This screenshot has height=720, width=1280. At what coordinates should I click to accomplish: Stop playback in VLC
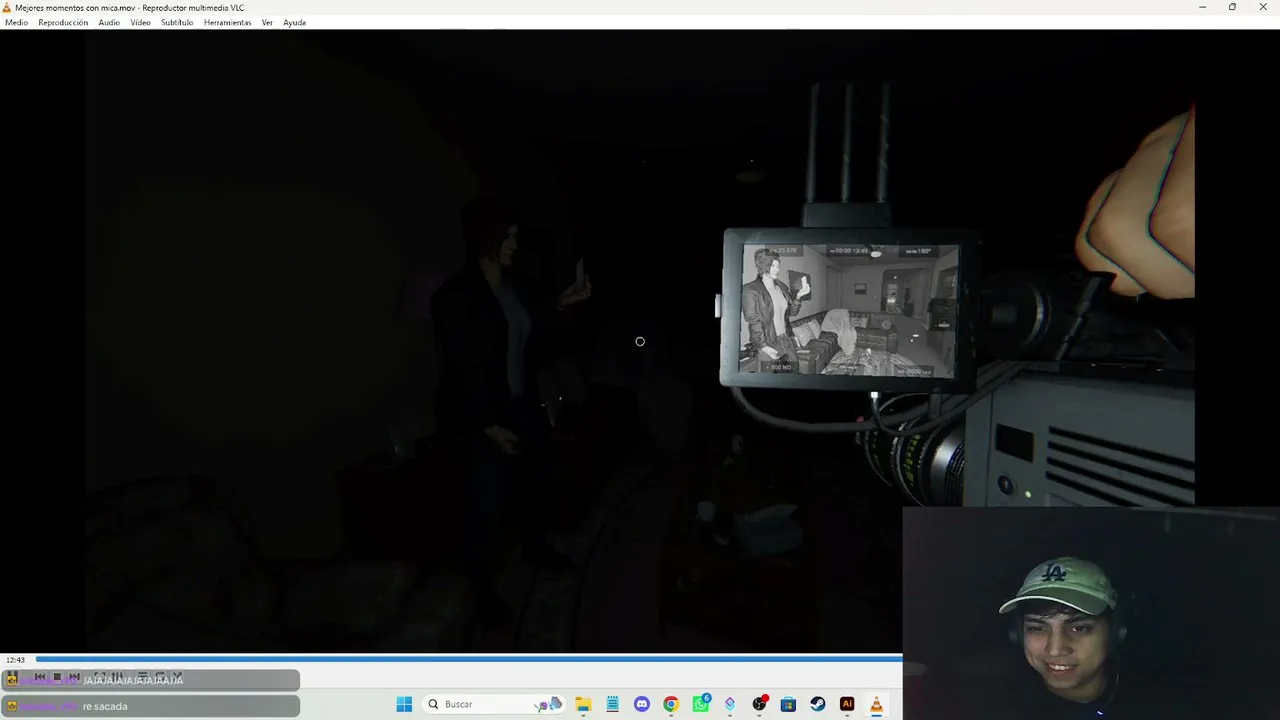[57, 678]
